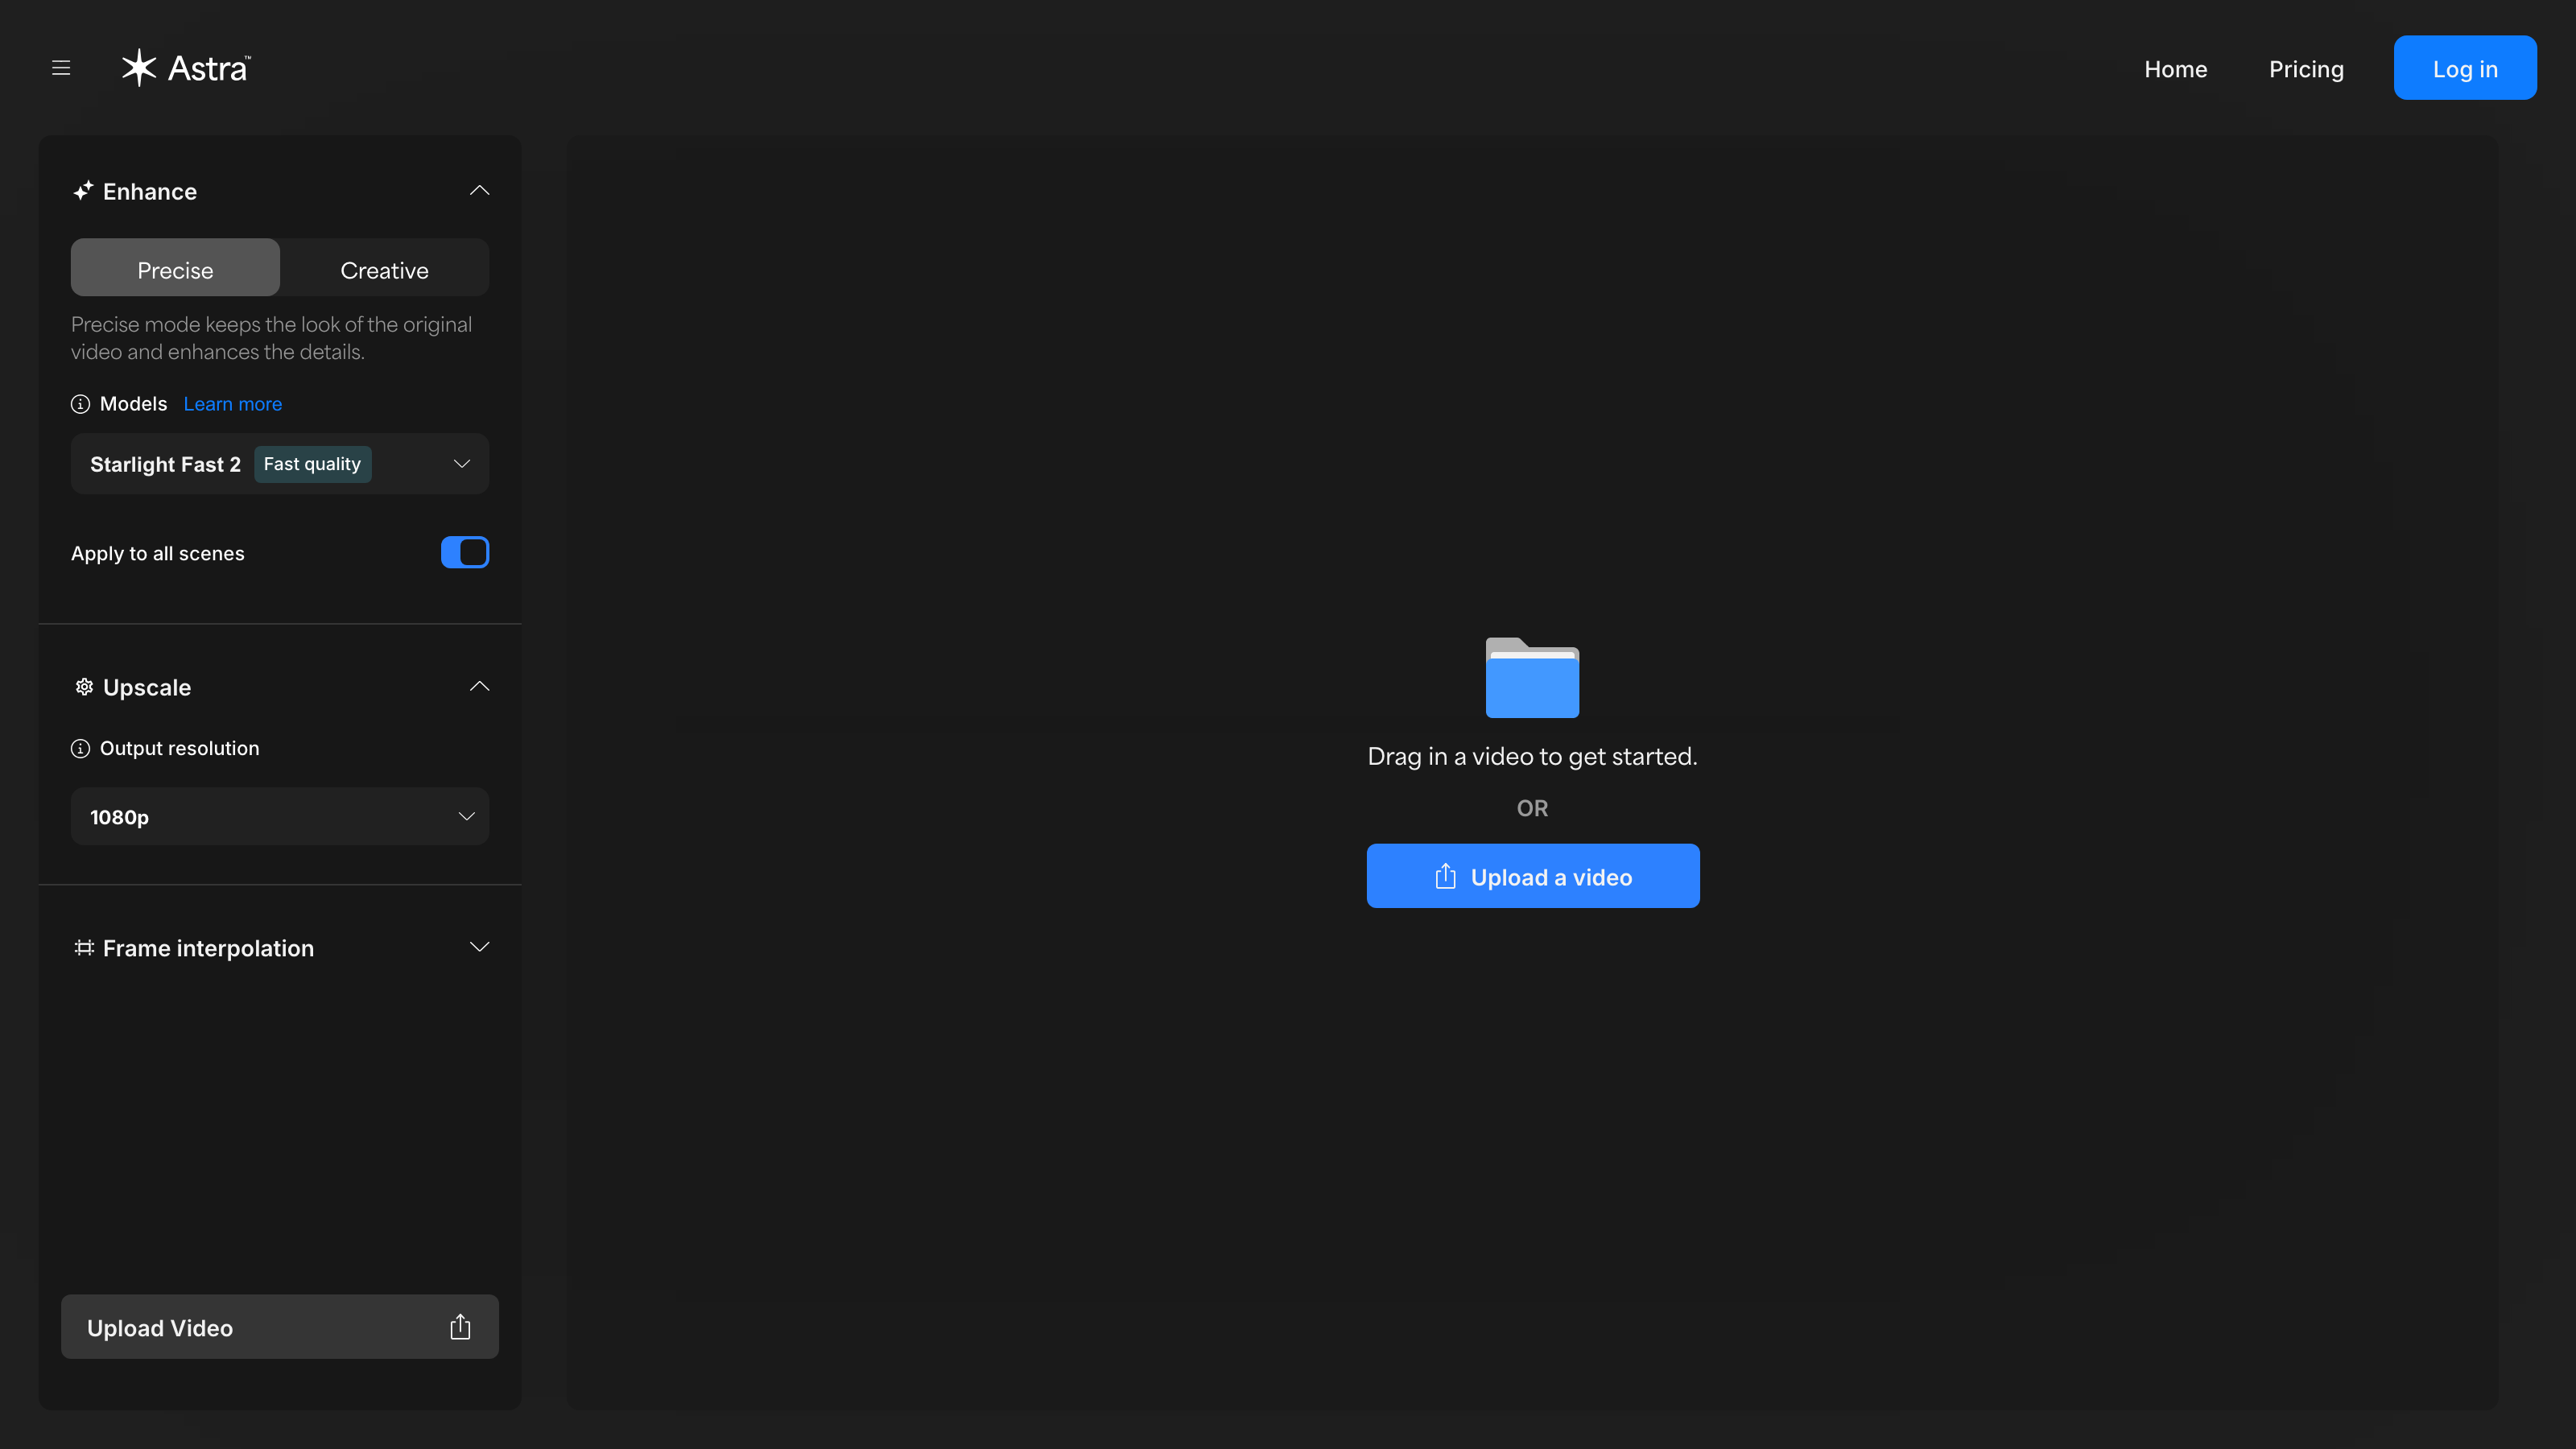
Task: Click the Enhance section title
Action: point(150,191)
